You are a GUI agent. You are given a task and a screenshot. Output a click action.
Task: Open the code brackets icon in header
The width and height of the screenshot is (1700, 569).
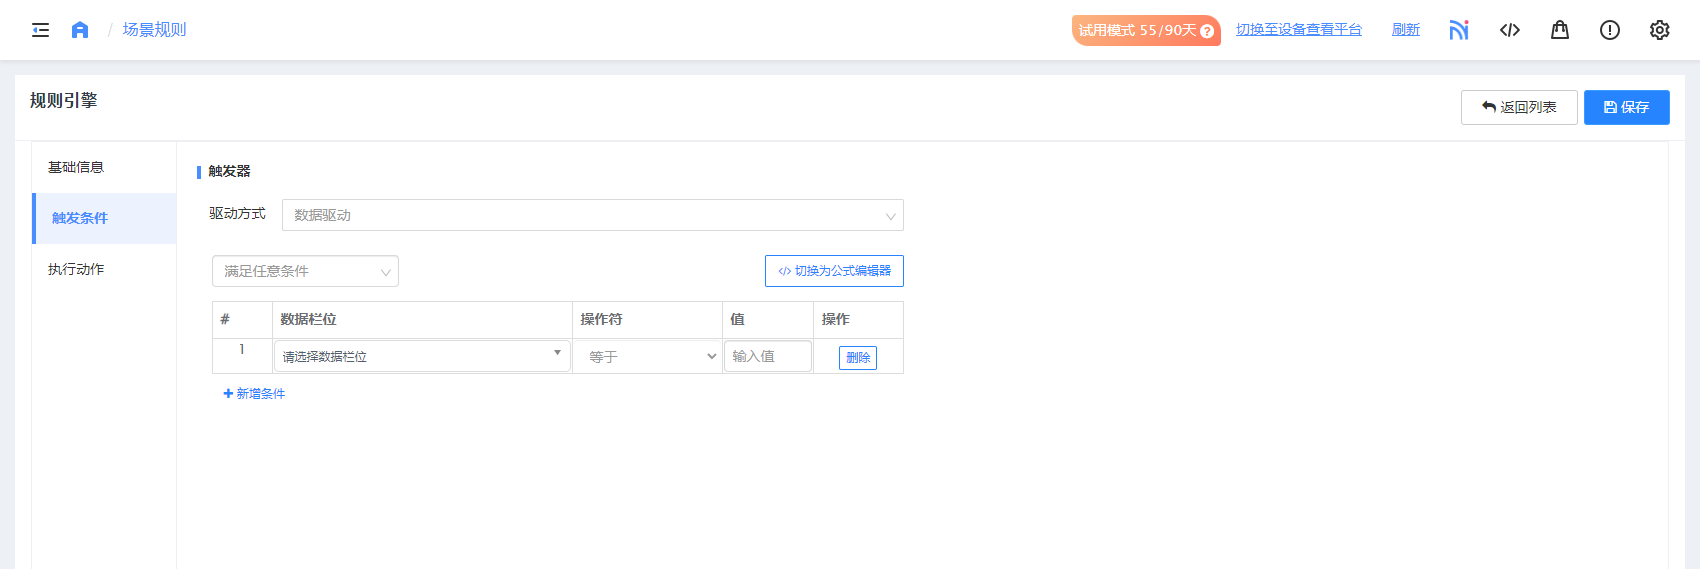[x=1510, y=30]
